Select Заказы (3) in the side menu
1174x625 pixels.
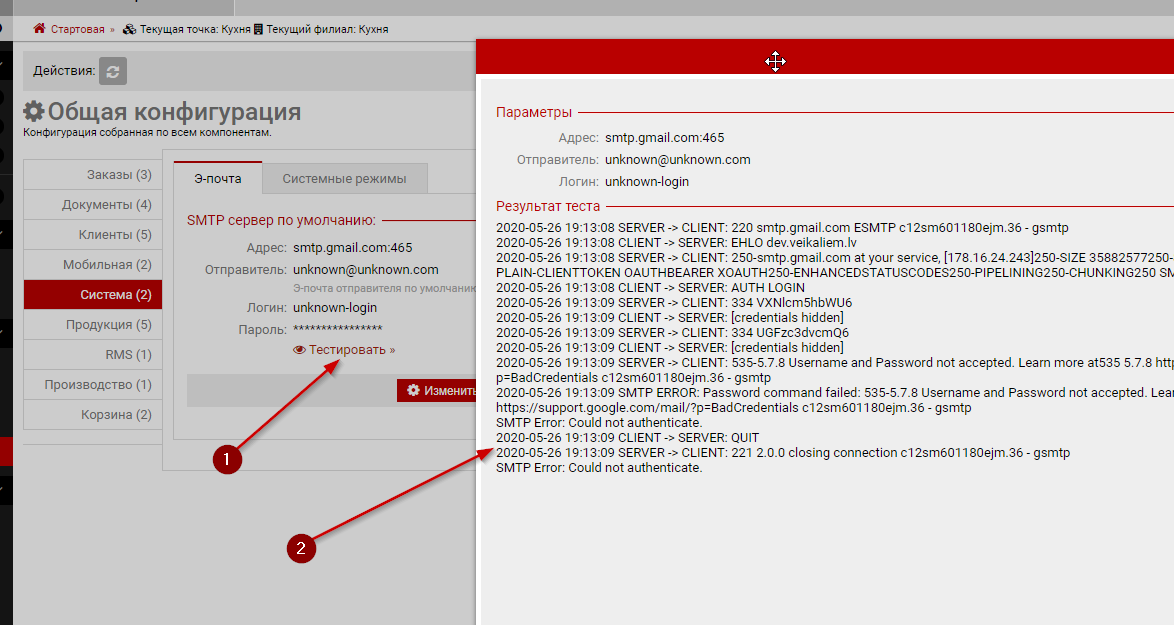tap(119, 175)
